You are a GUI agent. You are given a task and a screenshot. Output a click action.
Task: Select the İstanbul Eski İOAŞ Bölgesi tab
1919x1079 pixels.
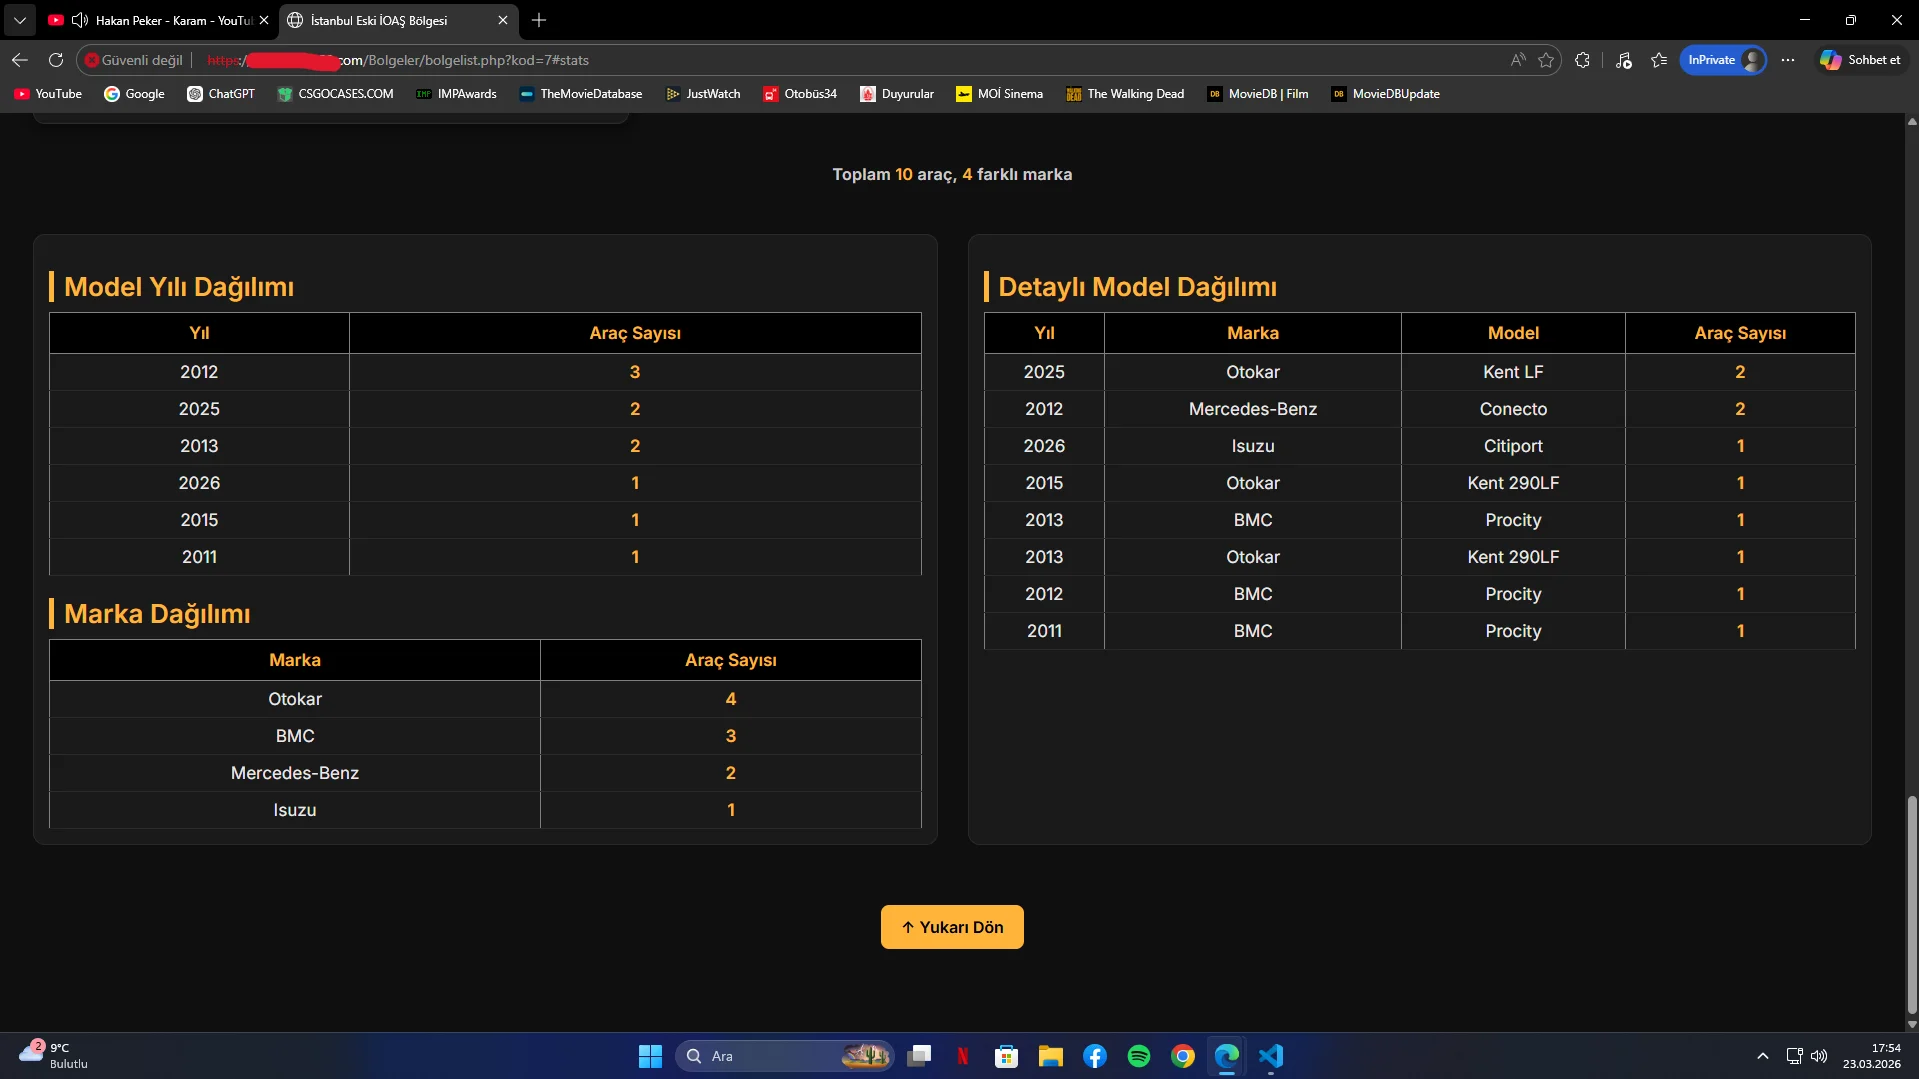[390, 20]
